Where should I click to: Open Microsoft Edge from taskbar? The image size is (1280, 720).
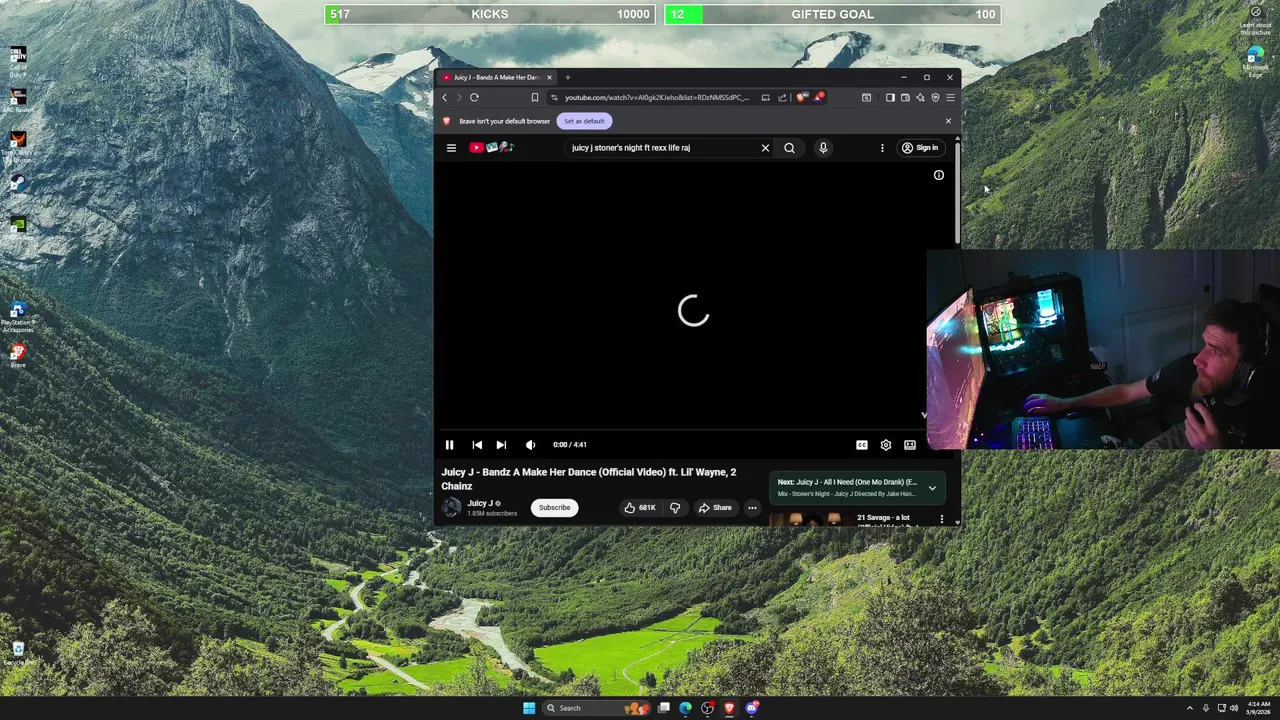685,708
